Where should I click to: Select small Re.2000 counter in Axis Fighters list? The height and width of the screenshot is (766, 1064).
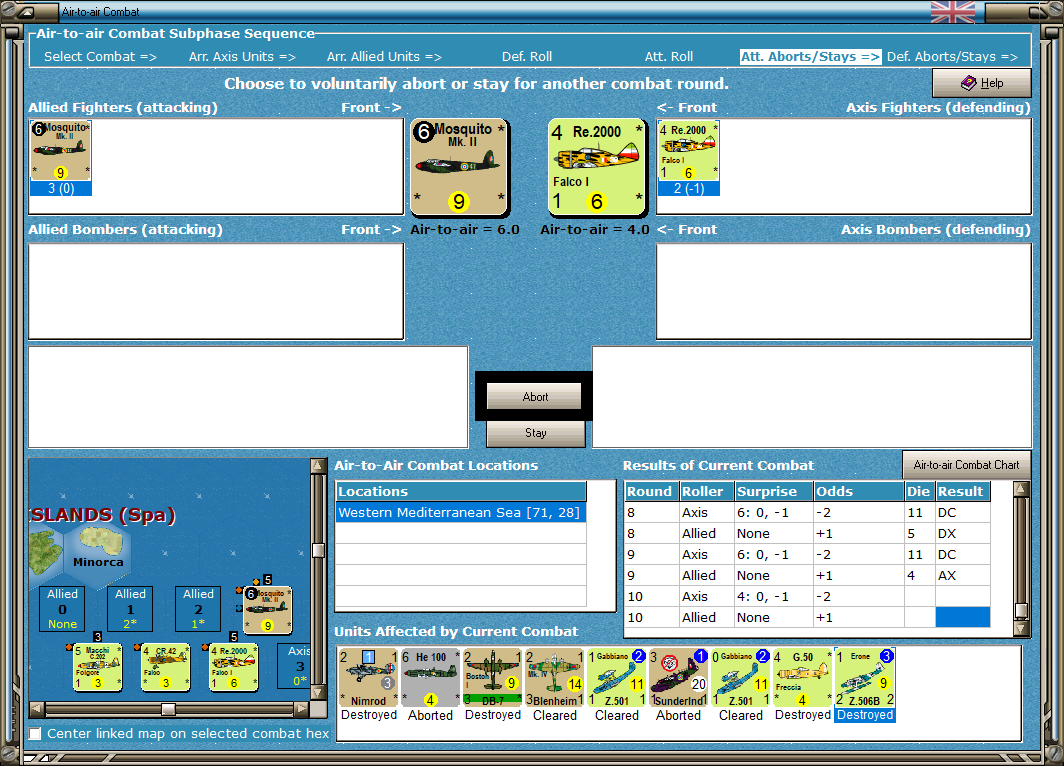[x=688, y=151]
